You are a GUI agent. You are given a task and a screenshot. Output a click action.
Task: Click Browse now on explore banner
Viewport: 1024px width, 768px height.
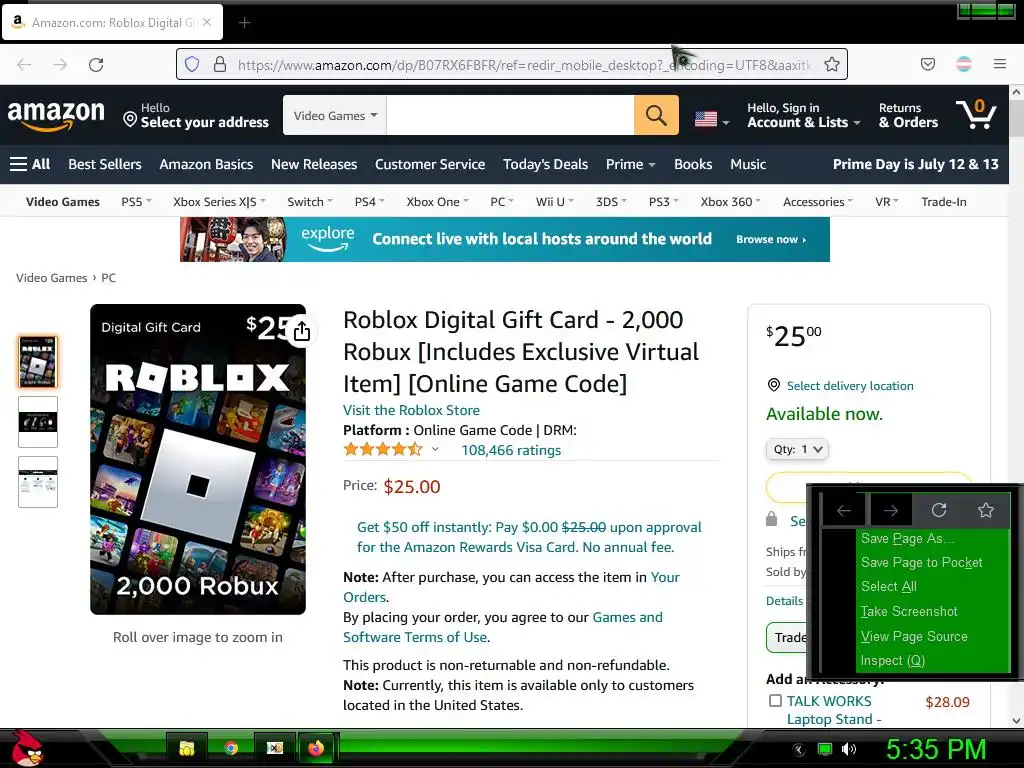point(771,240)
